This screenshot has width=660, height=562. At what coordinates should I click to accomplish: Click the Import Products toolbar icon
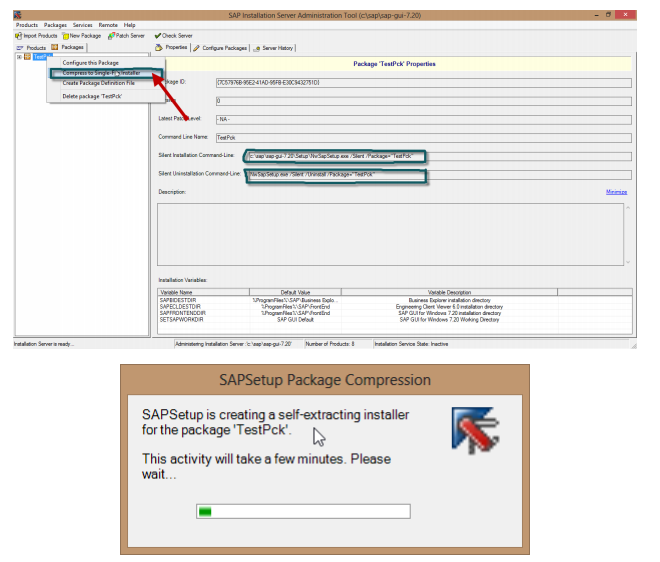point(19,36)
